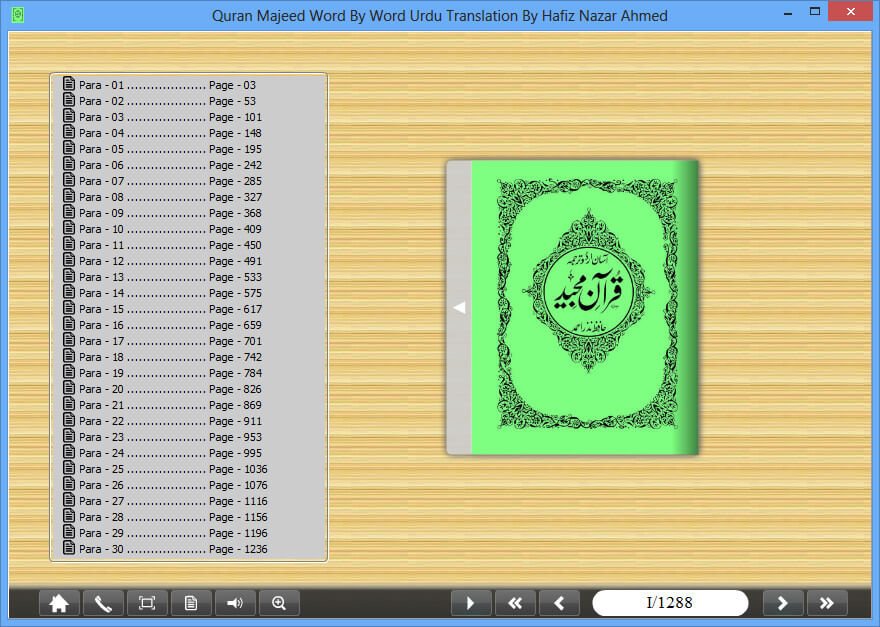
Task: Click the white flip arrow on book spine
Action: pos(459,308)
